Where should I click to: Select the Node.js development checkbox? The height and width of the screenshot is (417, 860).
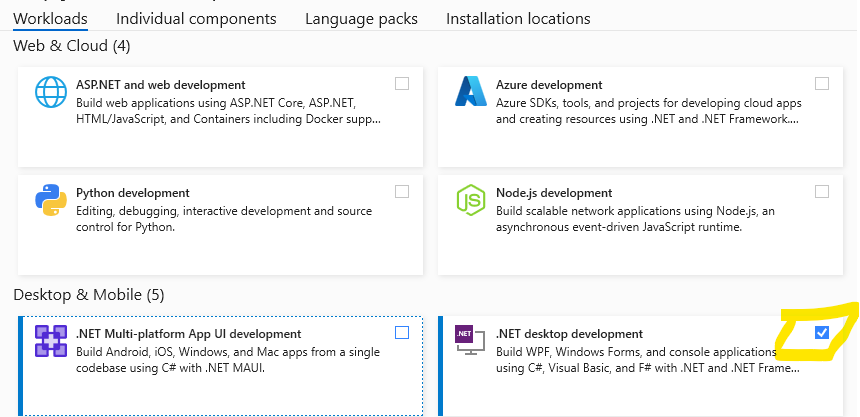822,191
